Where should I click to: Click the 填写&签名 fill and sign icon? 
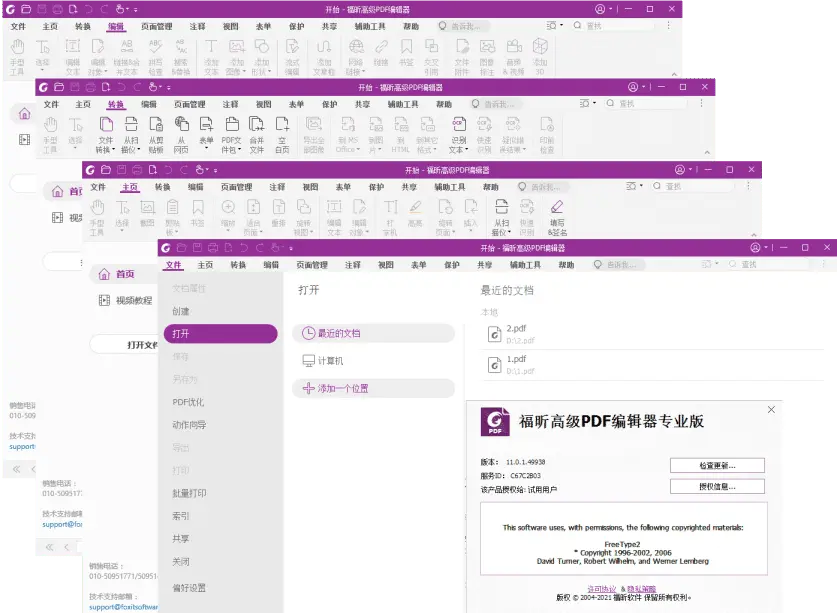556,207
